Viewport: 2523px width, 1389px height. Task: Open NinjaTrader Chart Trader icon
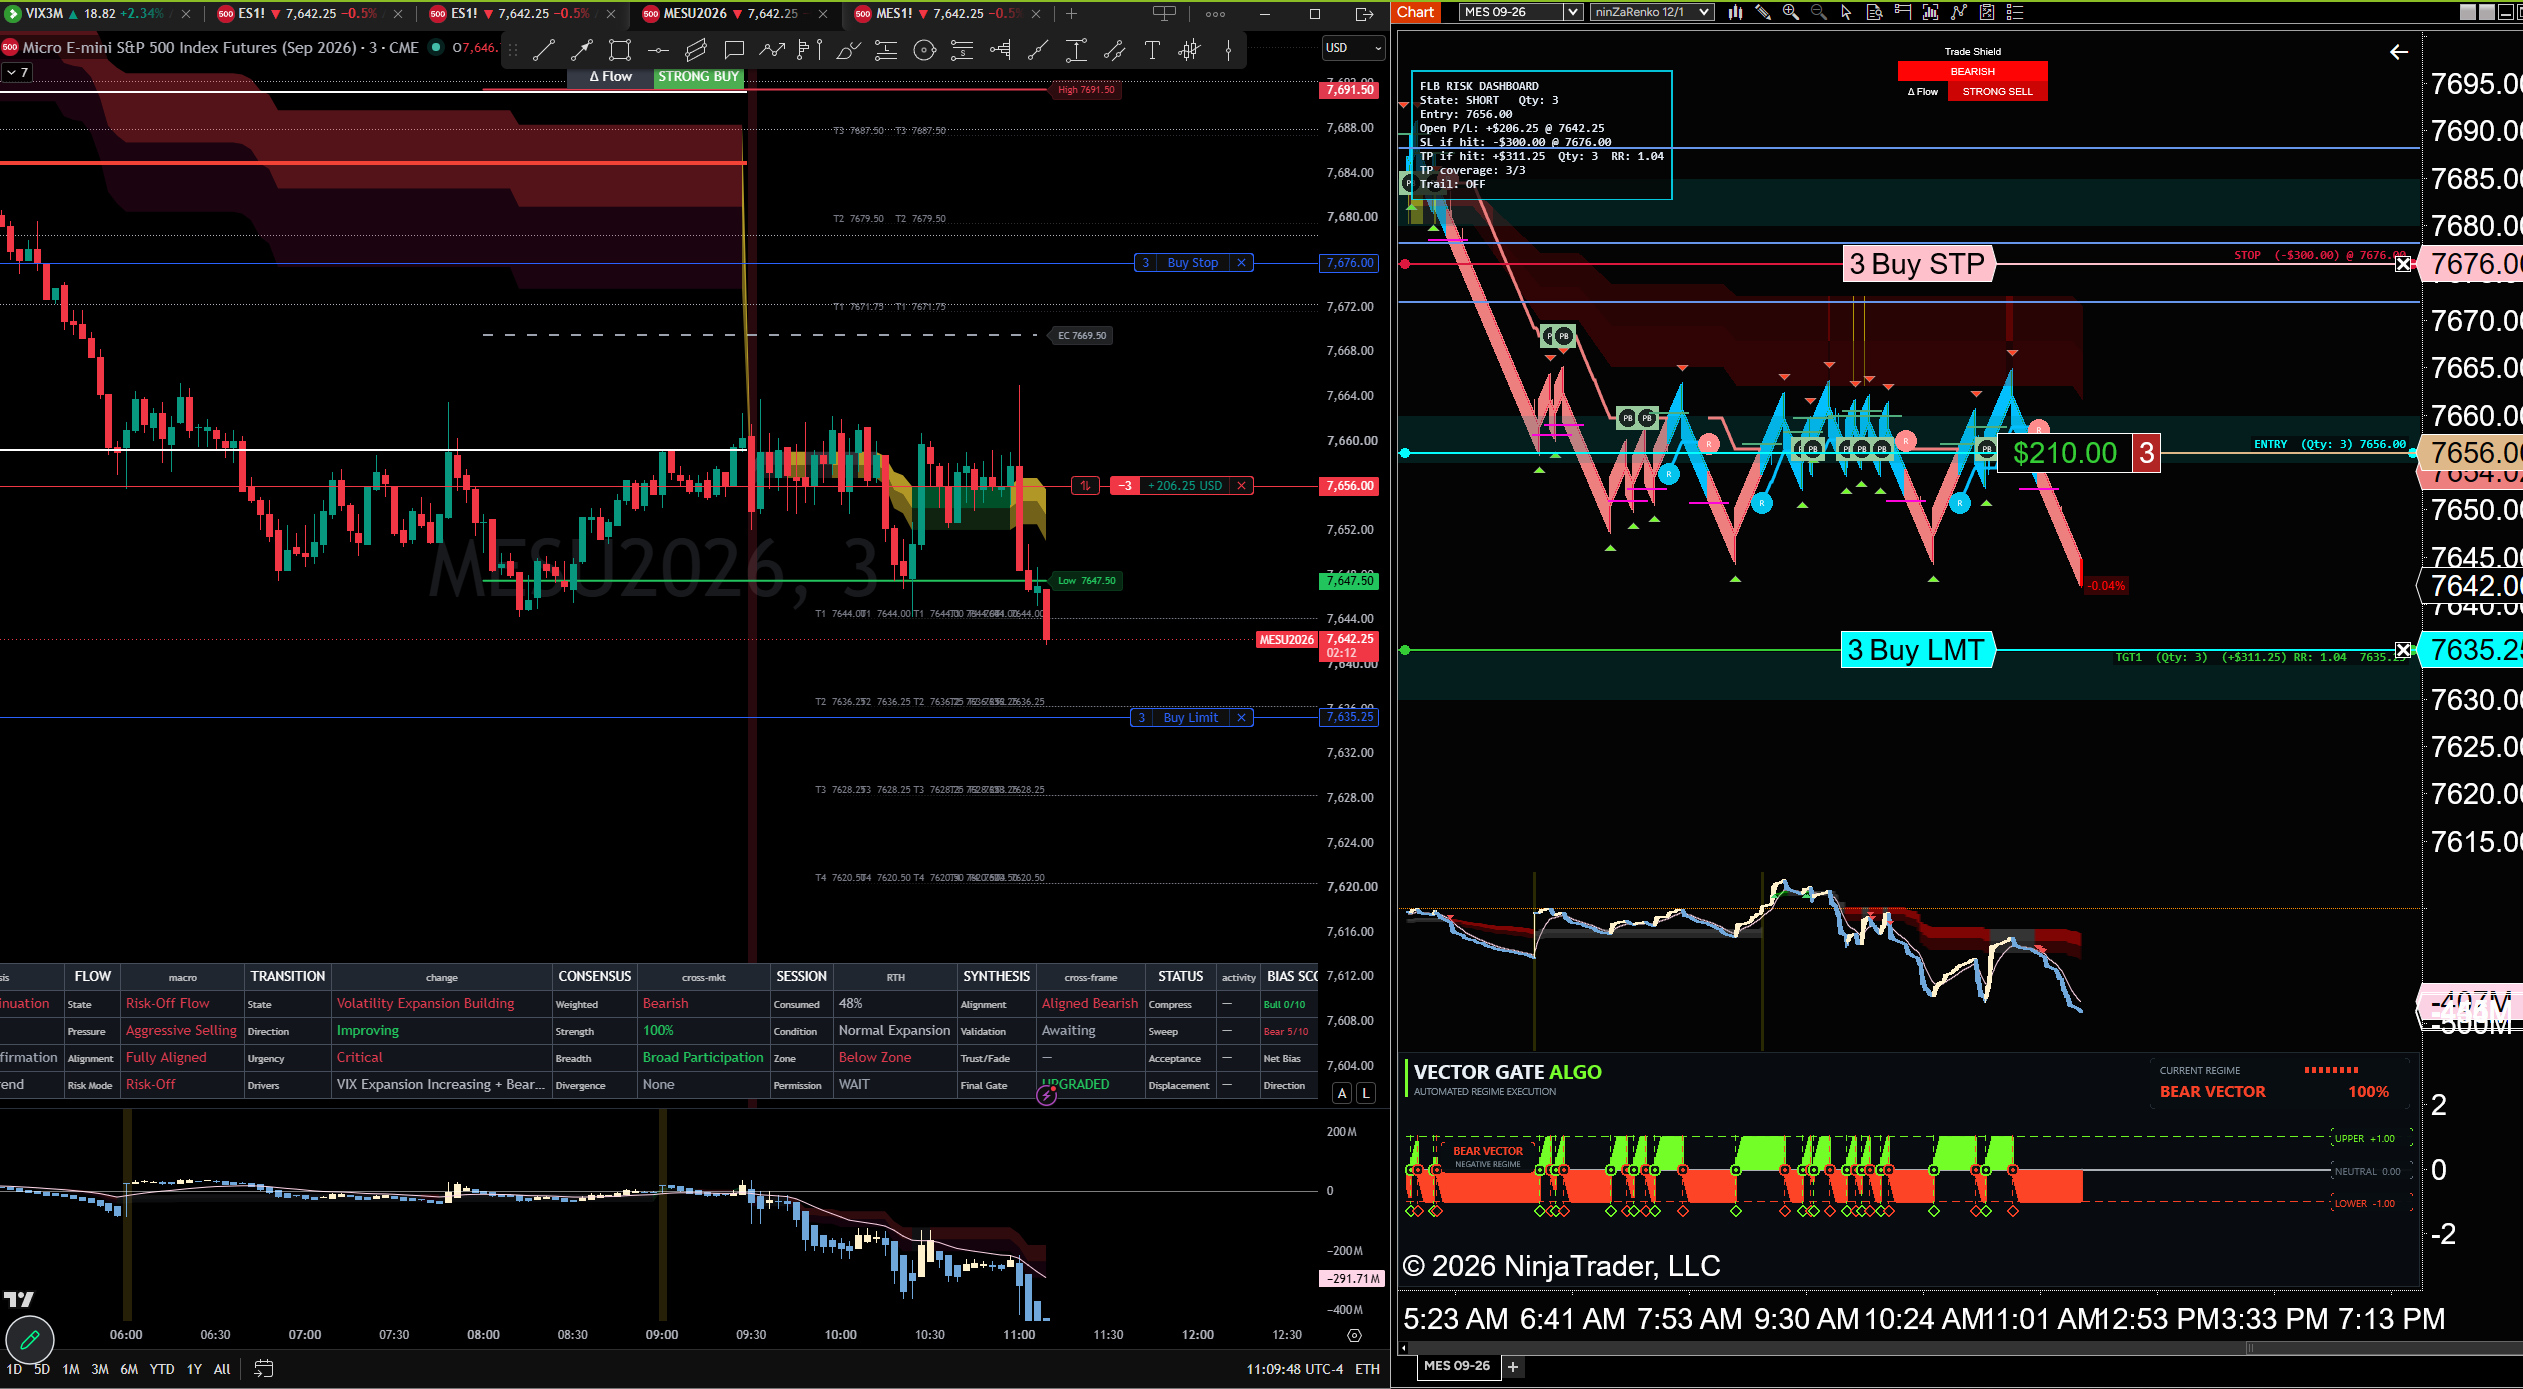tap(1902, 12)
